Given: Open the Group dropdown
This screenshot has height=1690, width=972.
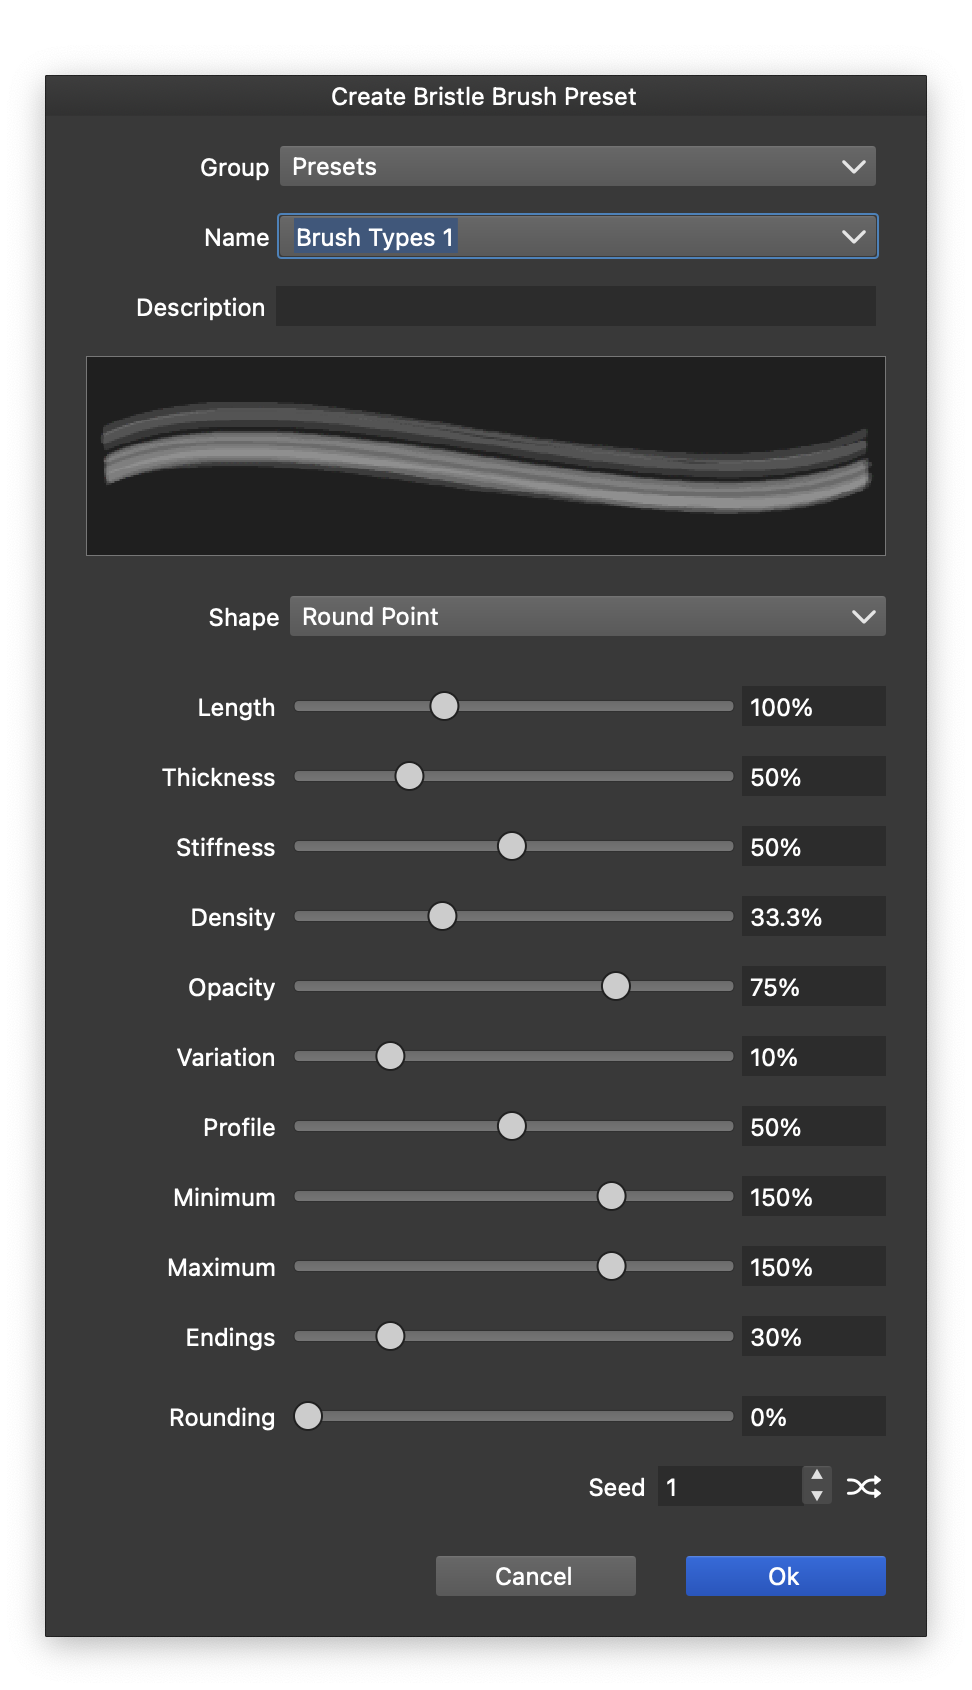Looking at the screenshot, I should 578,166.
